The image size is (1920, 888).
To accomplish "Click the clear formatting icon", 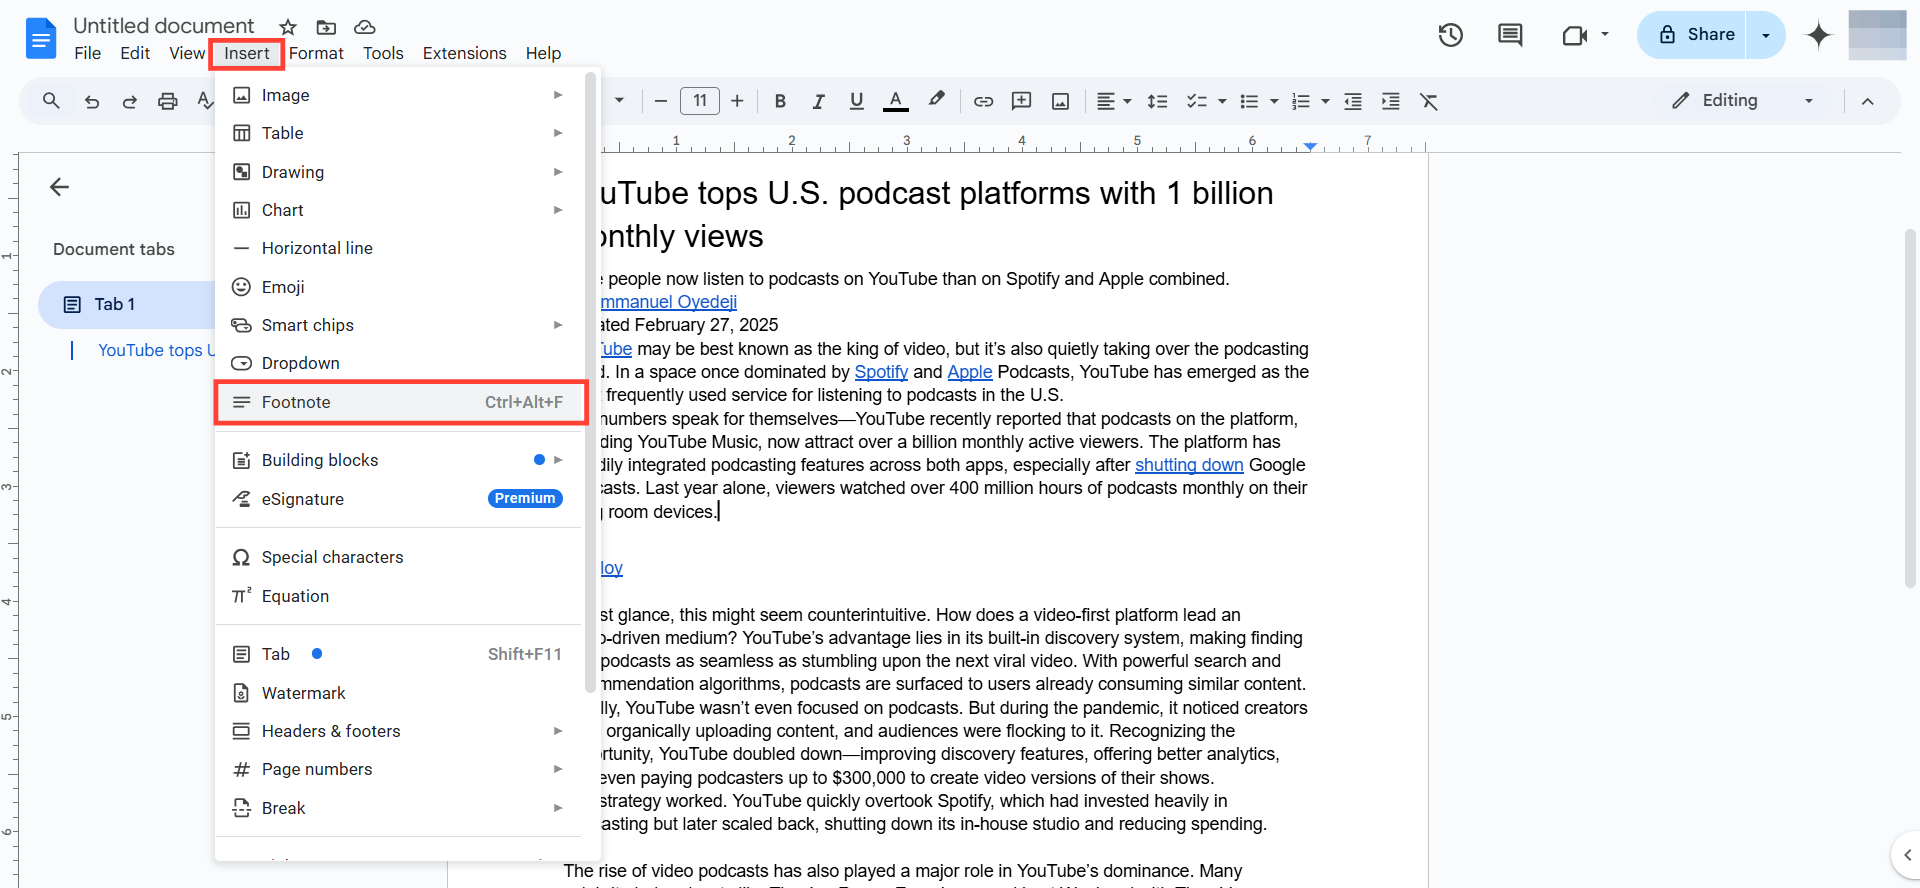I will point(1429,101).
